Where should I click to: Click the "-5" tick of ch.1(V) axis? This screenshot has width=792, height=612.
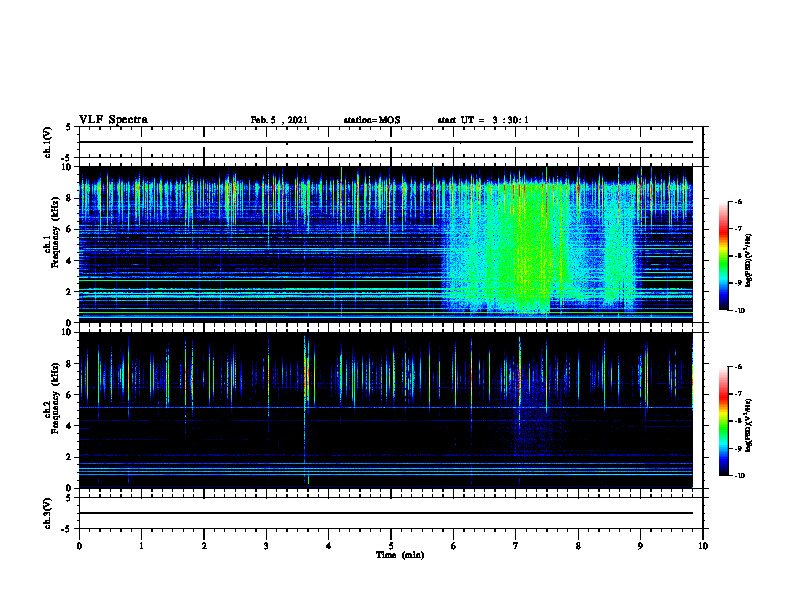(67, 158)
